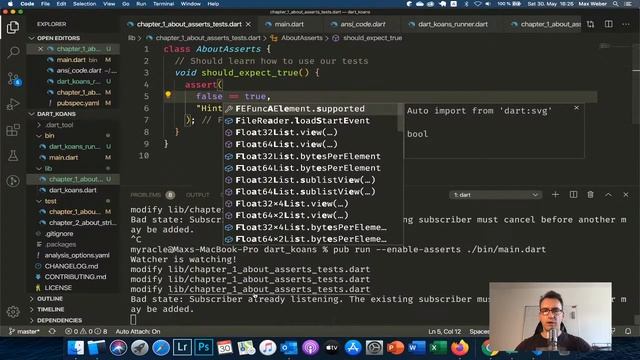Open the Extensions view

tap(13, 130)
